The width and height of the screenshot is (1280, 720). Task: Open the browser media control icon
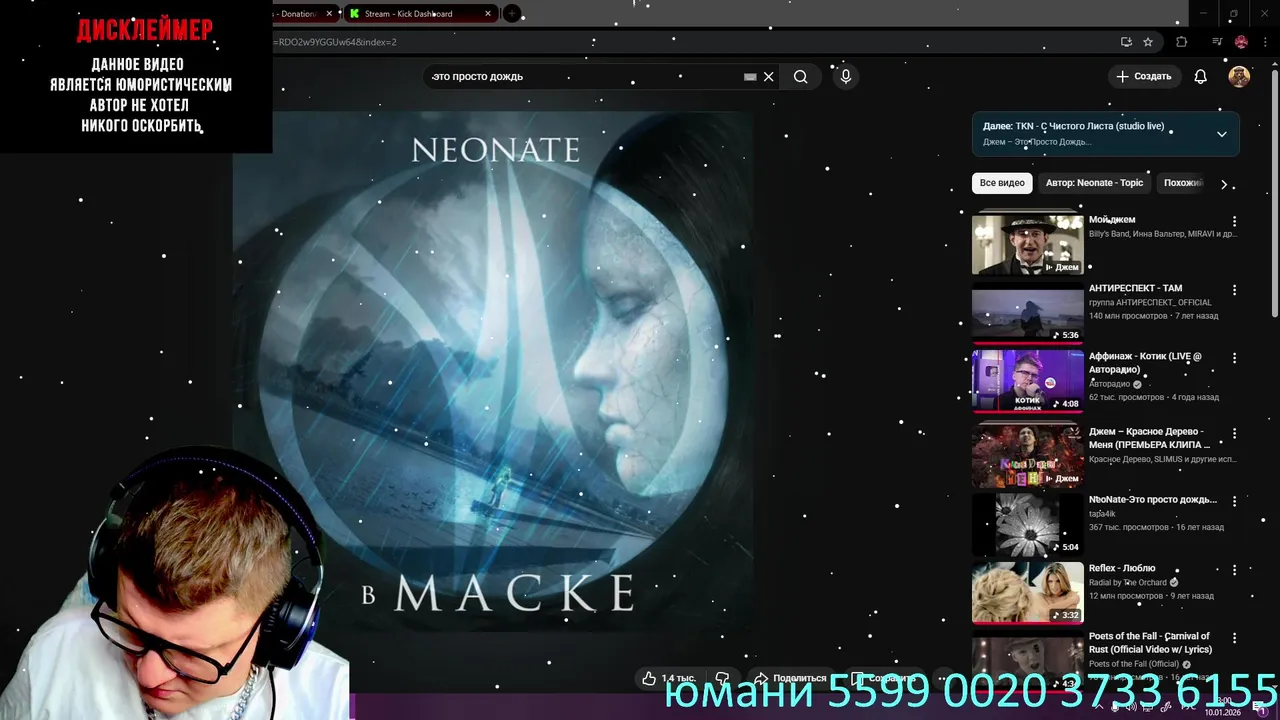pos(1217,42)
